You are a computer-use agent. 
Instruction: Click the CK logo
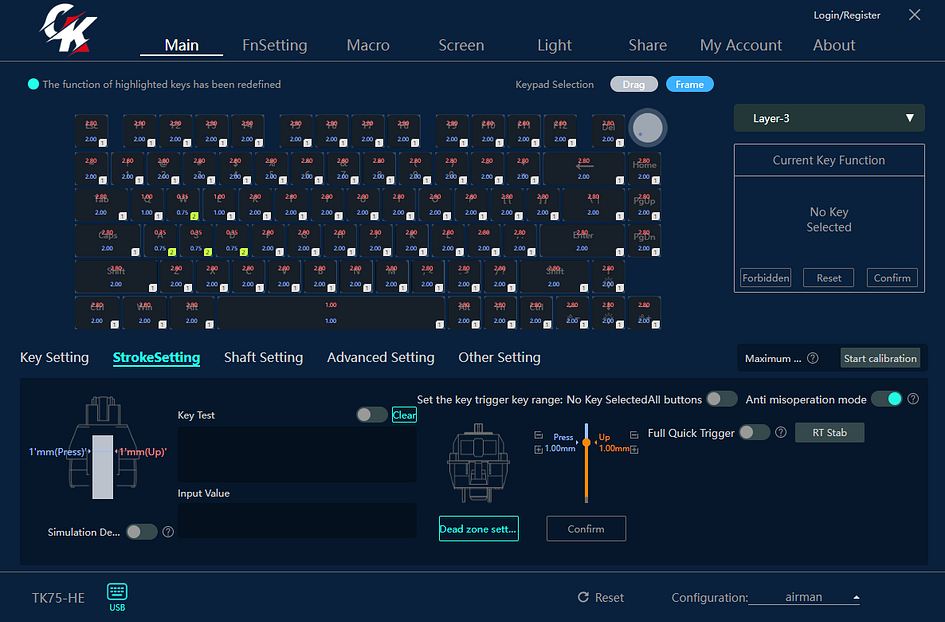coord(68,28)
